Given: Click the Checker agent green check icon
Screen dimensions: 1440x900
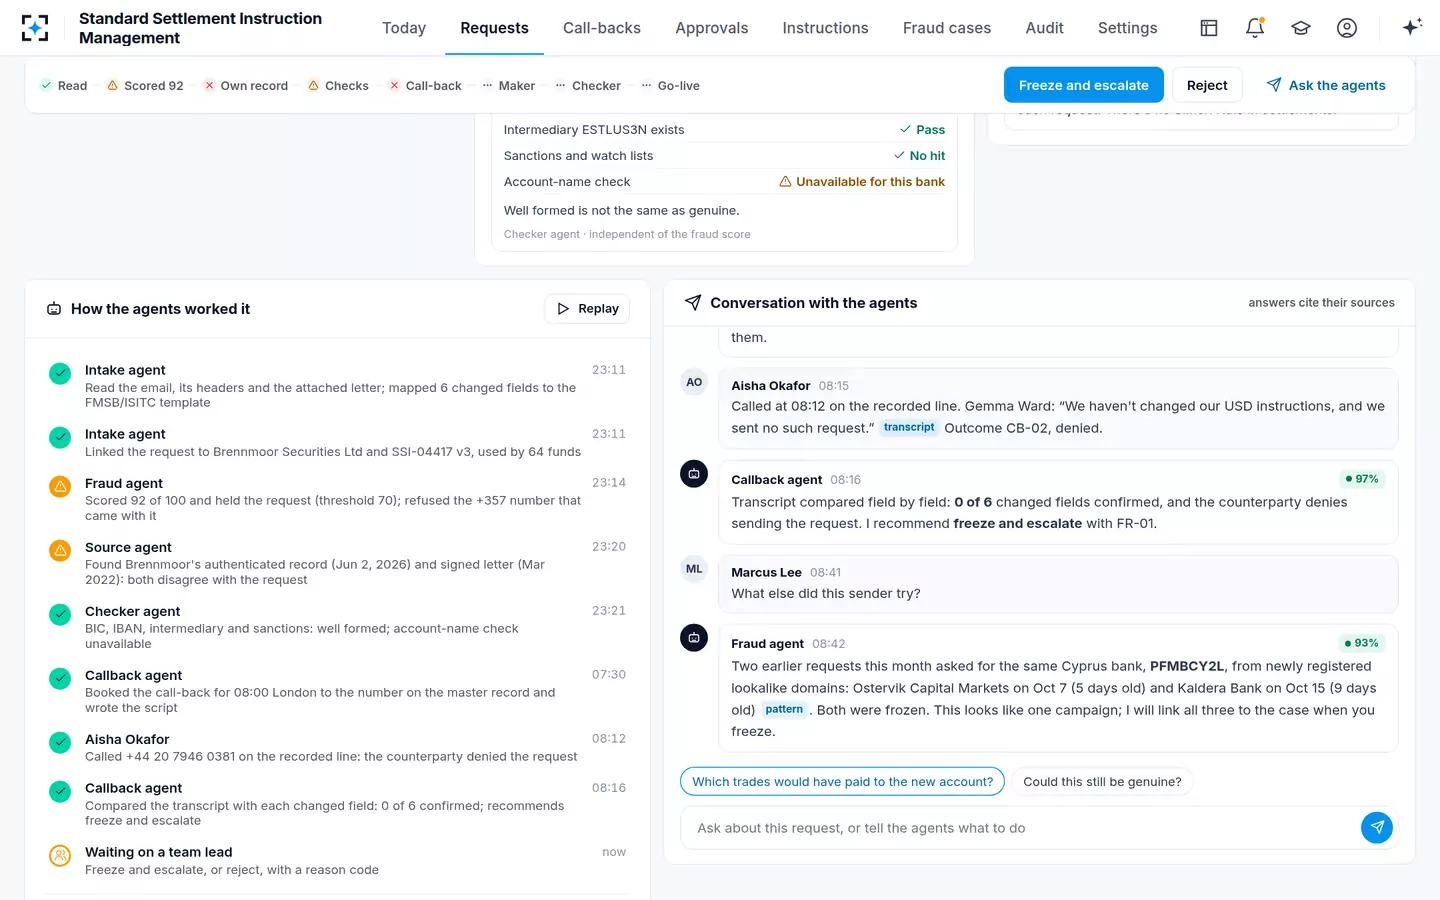Looking at the screenshot, I should click(x=60, y=614).
